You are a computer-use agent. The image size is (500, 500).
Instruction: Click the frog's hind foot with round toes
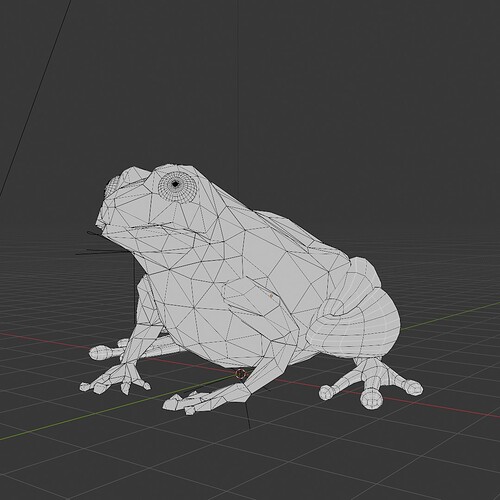[371, 383]
